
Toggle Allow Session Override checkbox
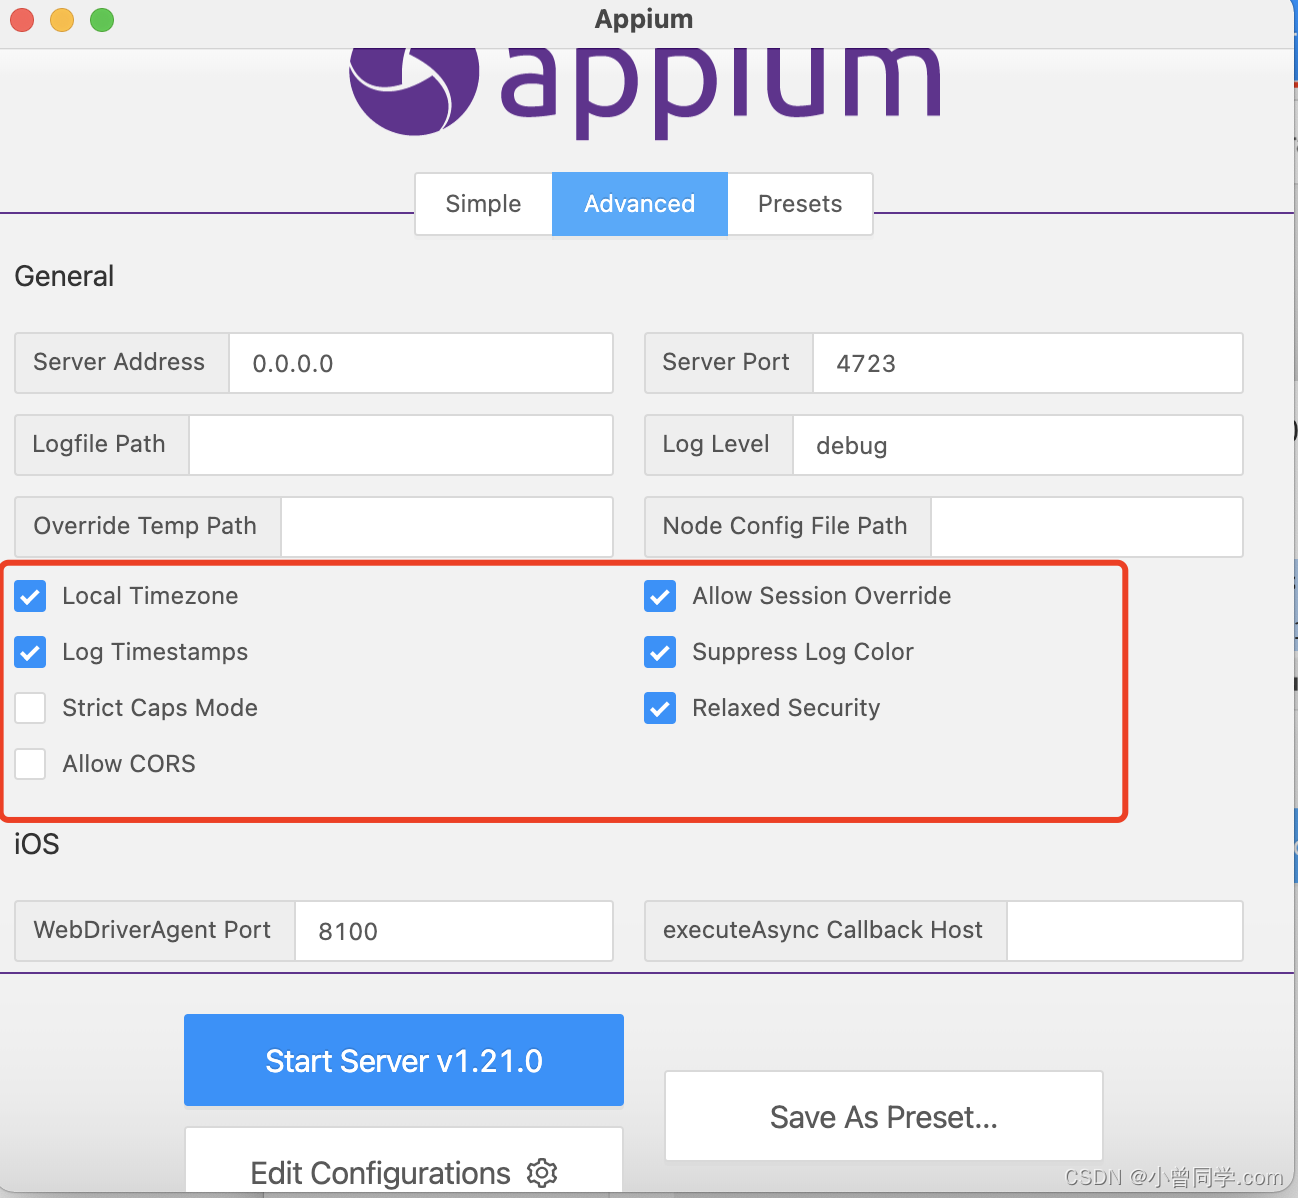click(660, 596)
